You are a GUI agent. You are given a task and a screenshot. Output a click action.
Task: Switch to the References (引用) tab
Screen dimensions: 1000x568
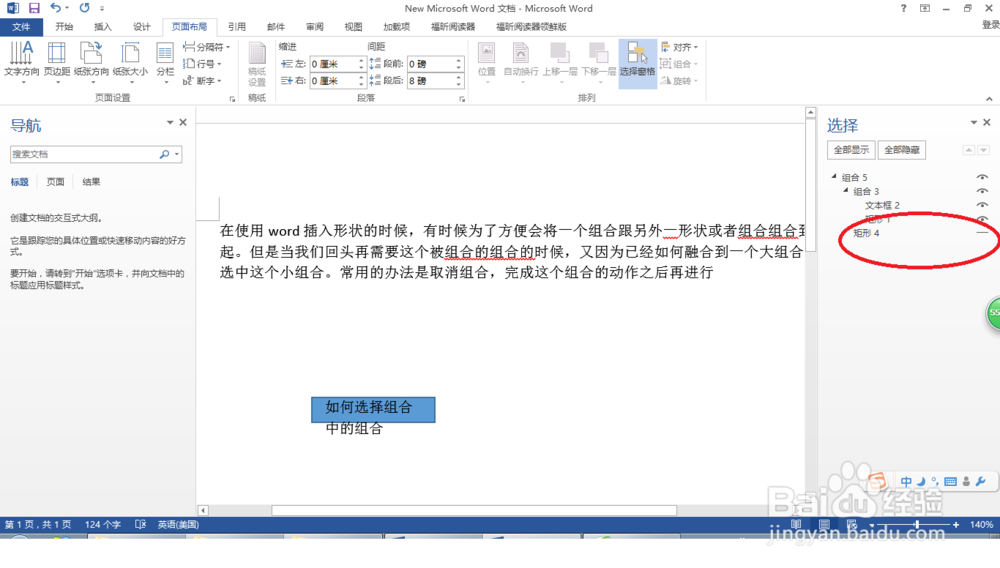click(x=237, y=27)
